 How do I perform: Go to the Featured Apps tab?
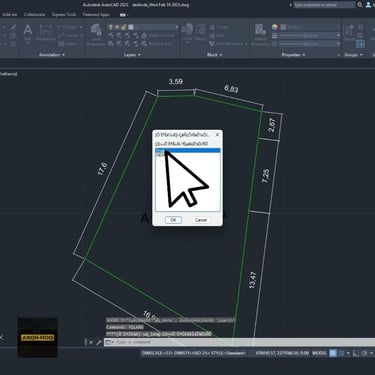pyautogui.click(x=96, y=15)
